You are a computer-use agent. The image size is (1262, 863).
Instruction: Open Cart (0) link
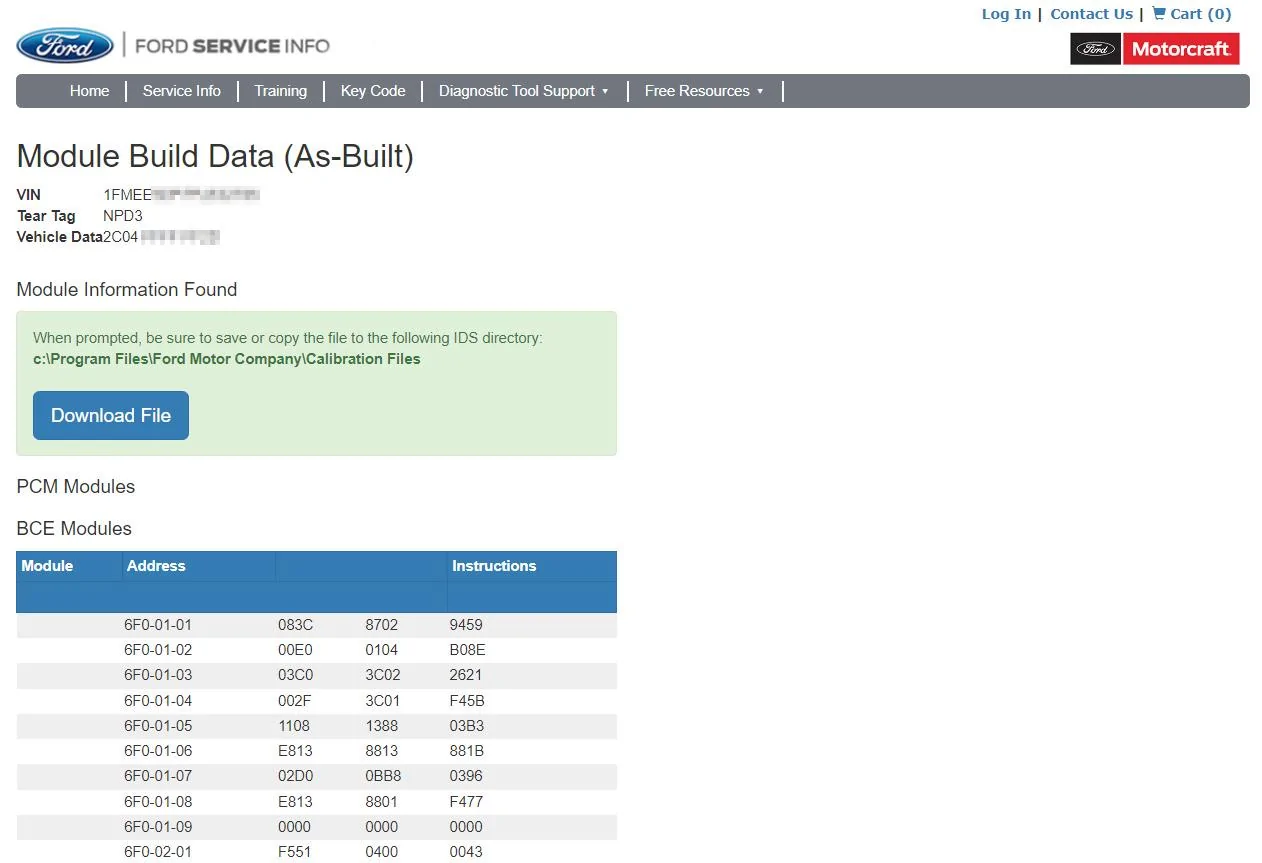(1200, 14)
